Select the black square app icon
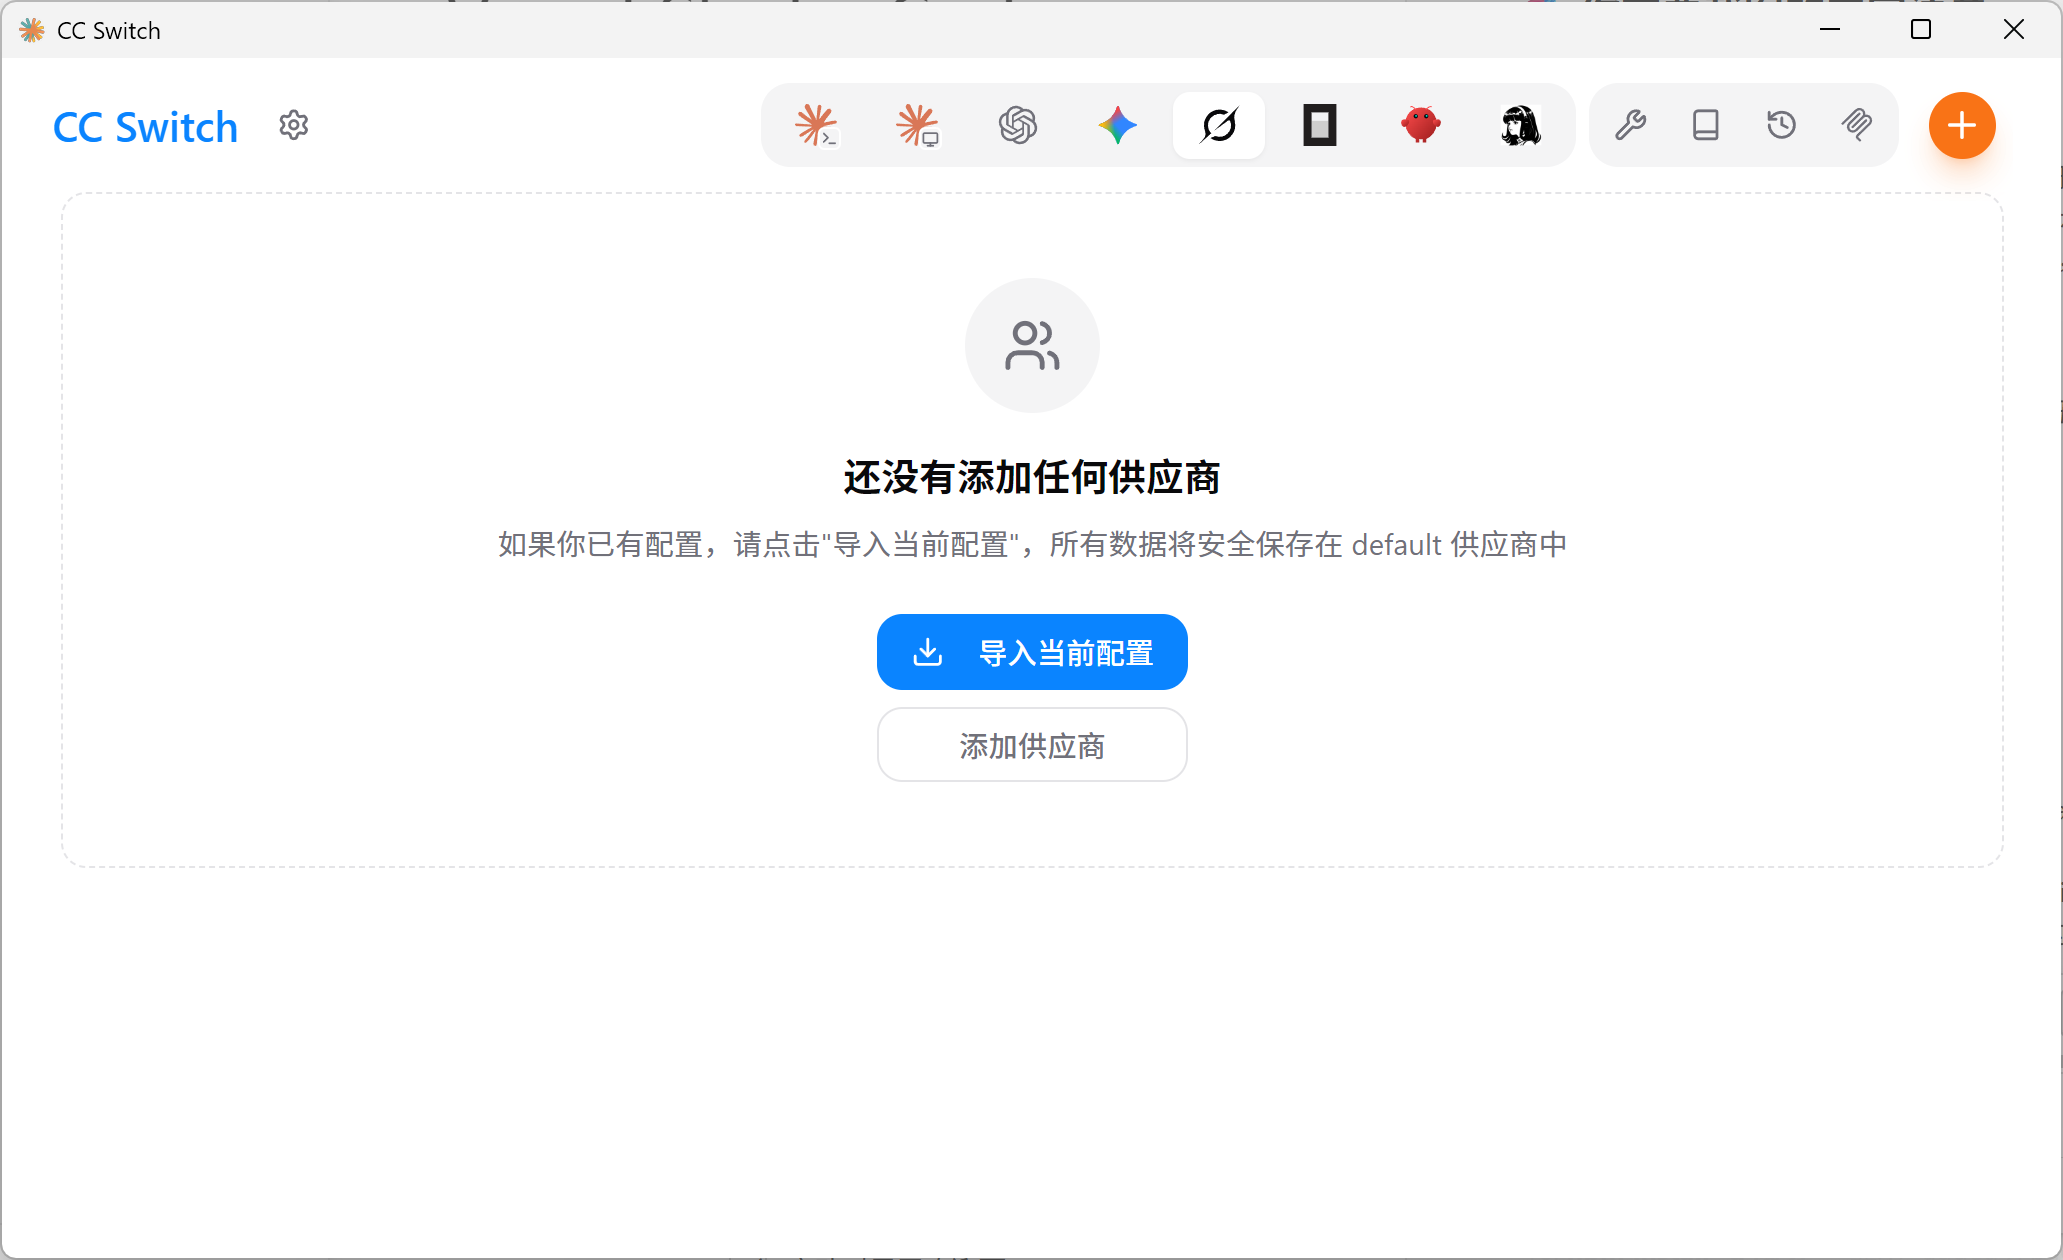 click(x=1320, y=126)
